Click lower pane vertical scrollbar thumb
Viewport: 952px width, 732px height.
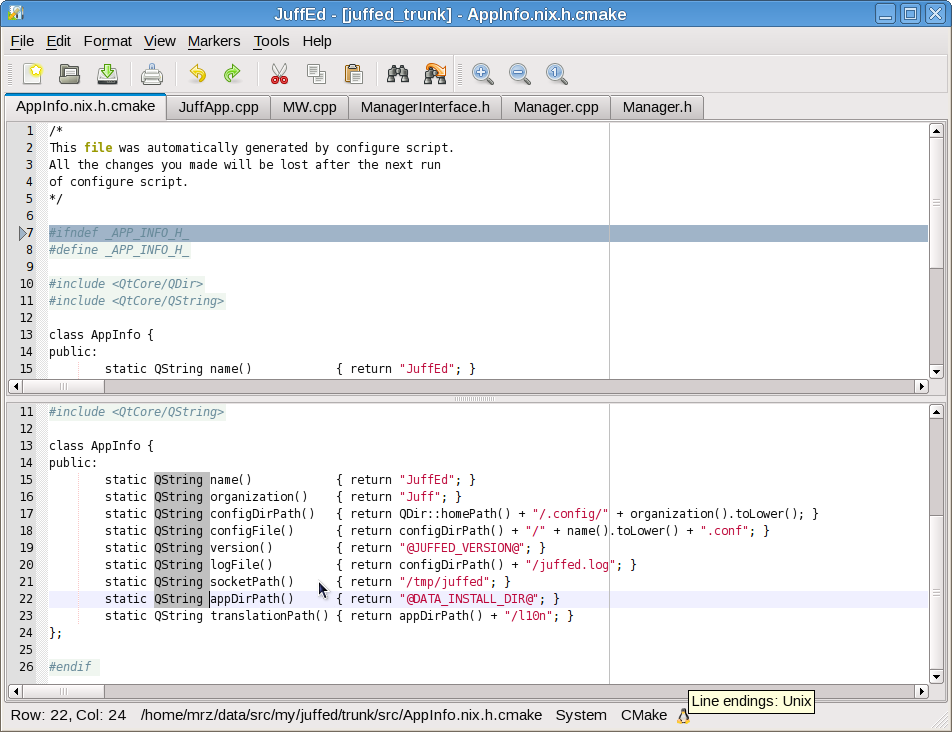936,592
